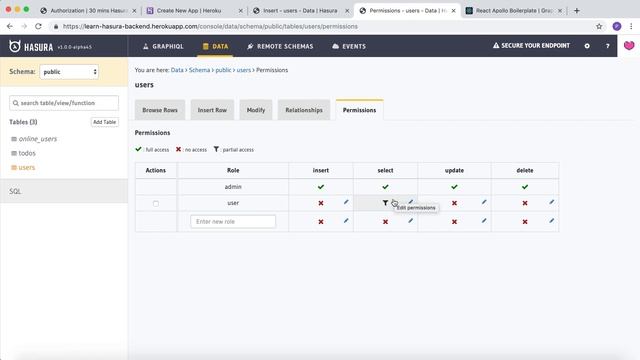Viewport: 640px width, 360px height.
Task: Edit select permission pencil for new role
Action: click(411, 221)
